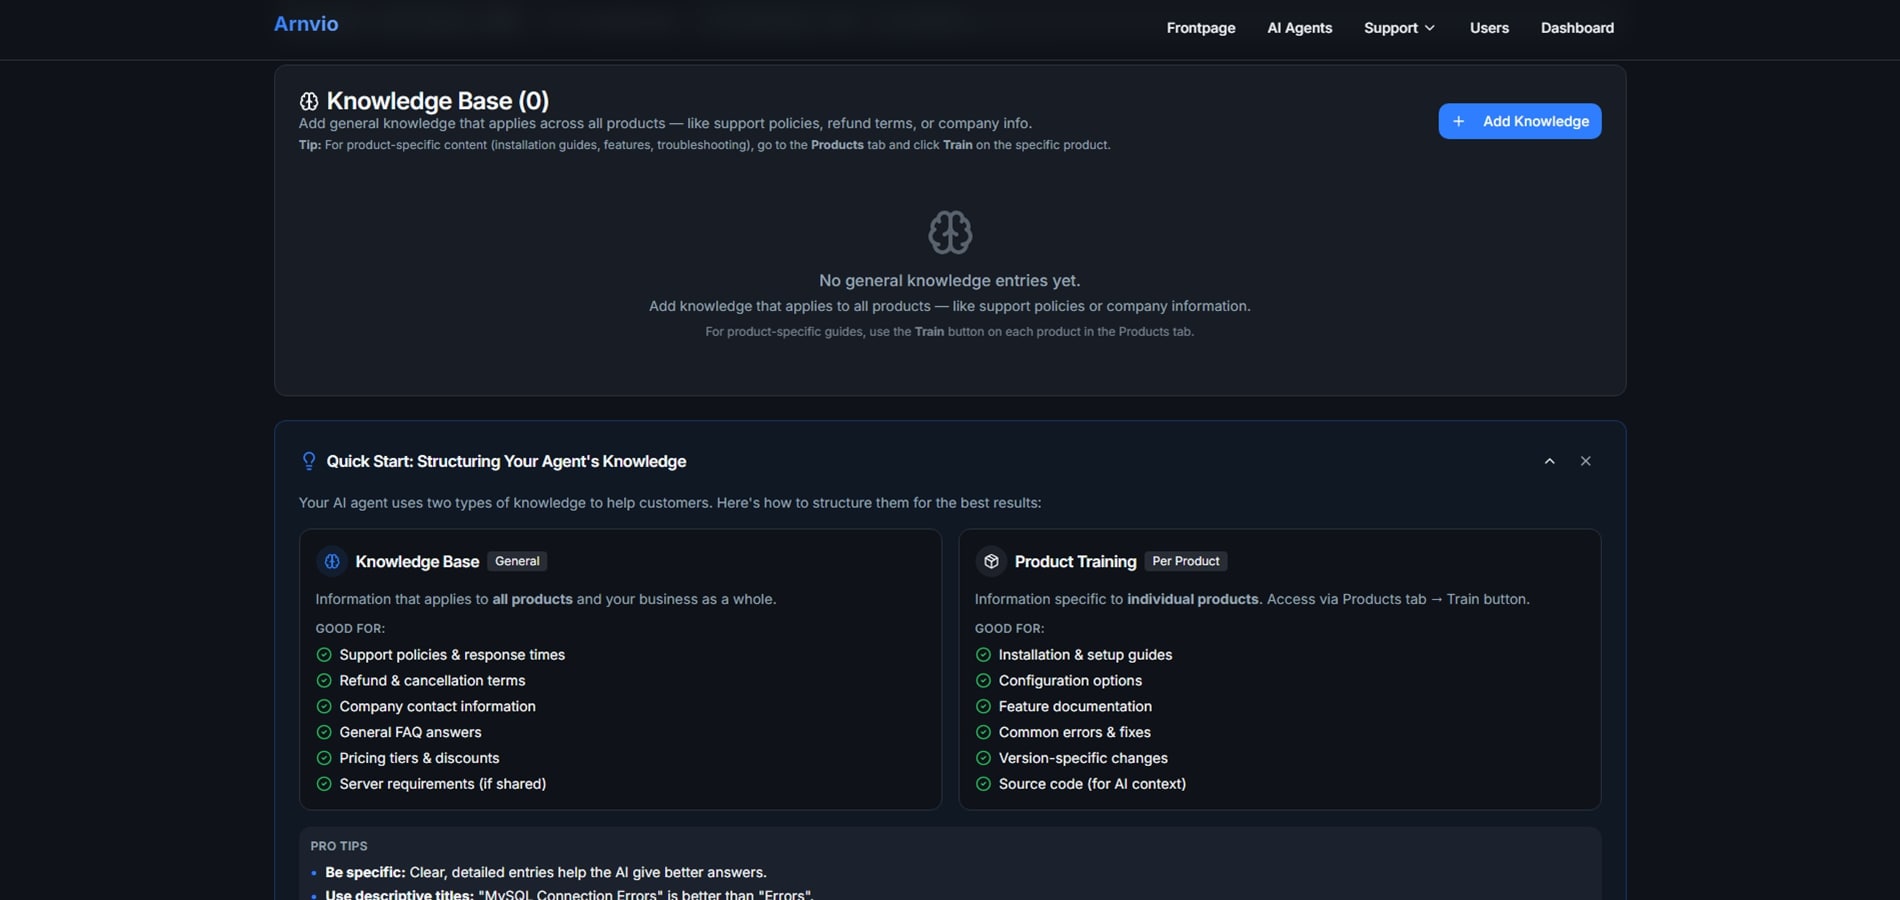Image resolution: width=1900 pixels, height=900 pixels.
Task: Click checkmark beside Source code (for AI context)
Action: point(983,784)
